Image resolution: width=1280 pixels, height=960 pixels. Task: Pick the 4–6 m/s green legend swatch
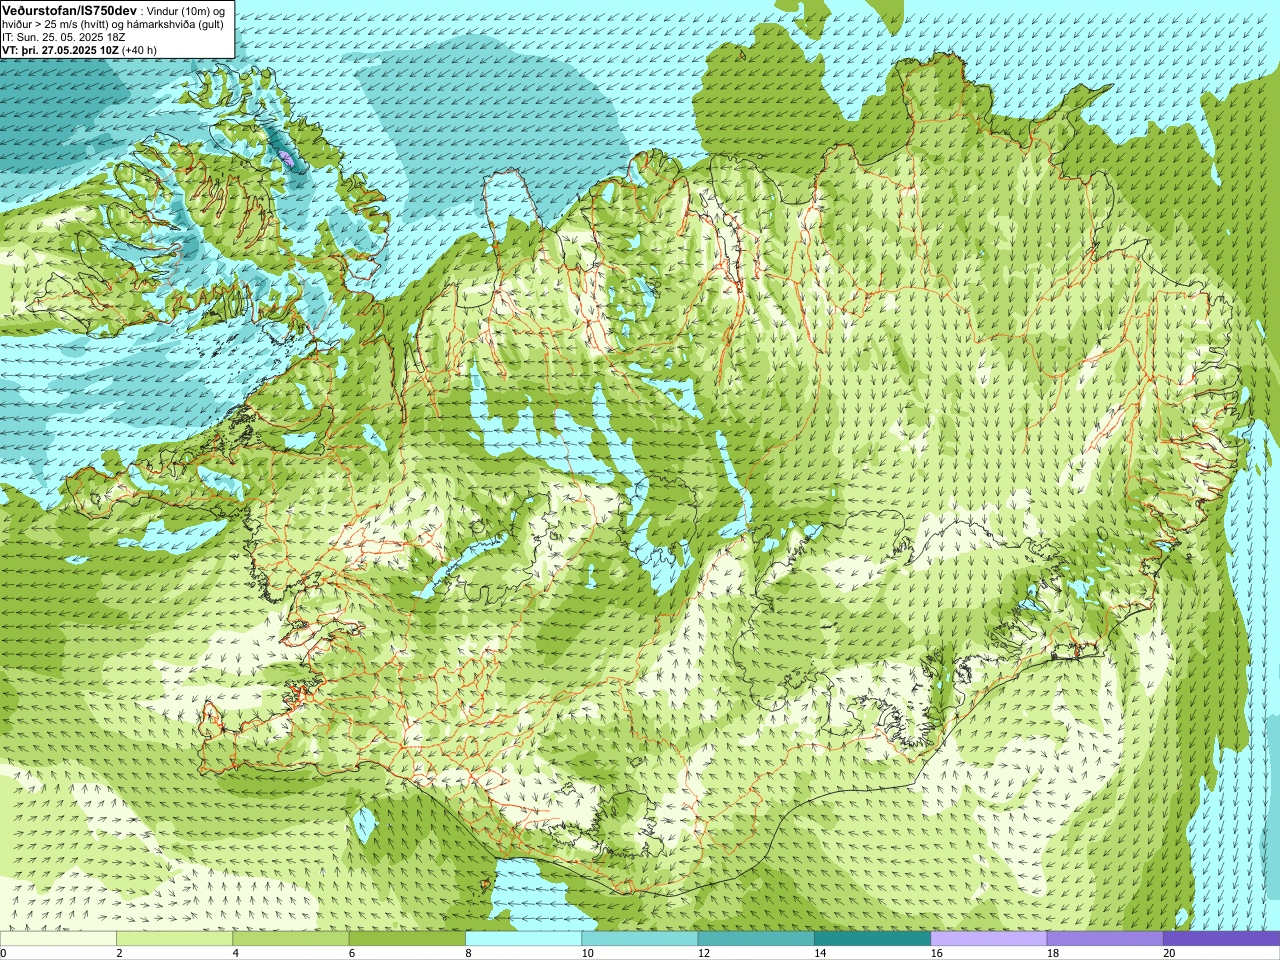tap(290, 938)
